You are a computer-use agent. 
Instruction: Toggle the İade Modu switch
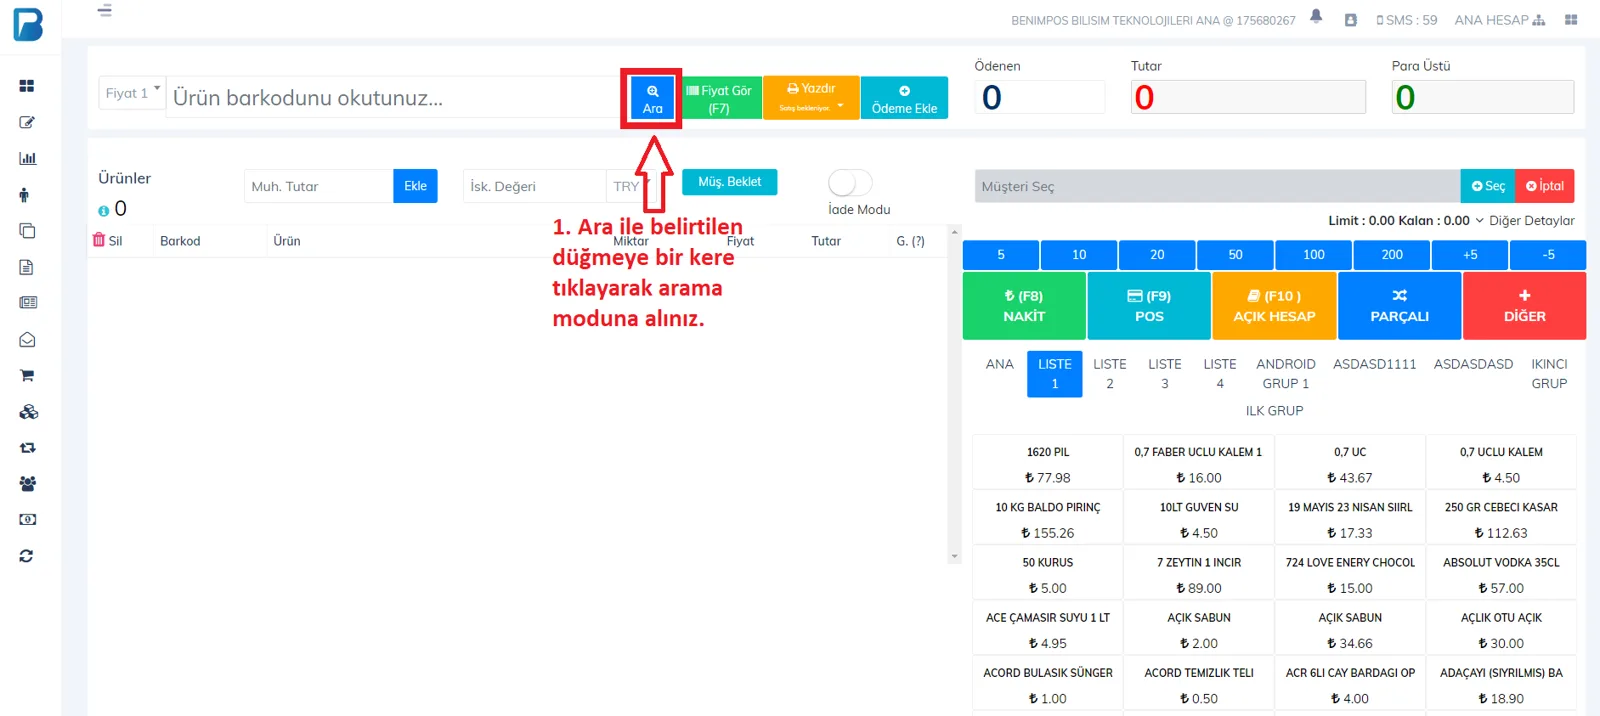tap(850, 183)
